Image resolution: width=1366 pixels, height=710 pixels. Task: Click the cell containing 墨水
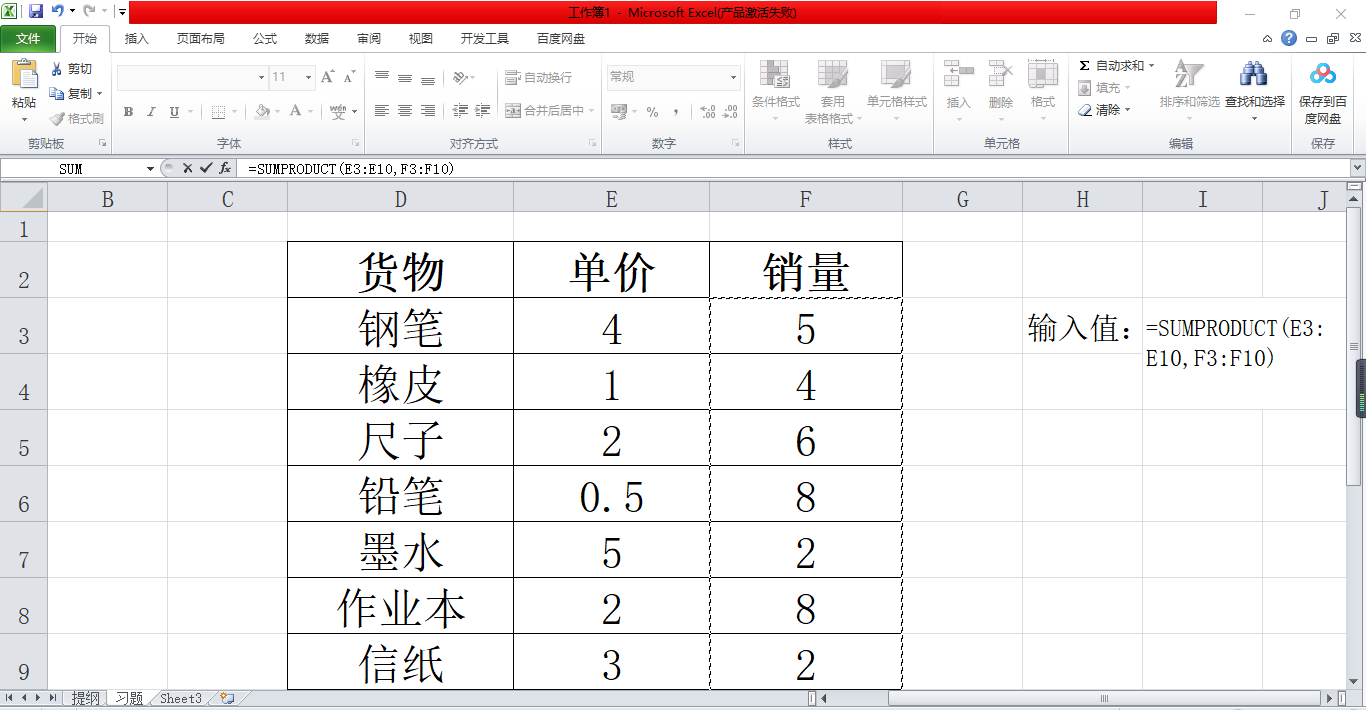click(400, 550)
